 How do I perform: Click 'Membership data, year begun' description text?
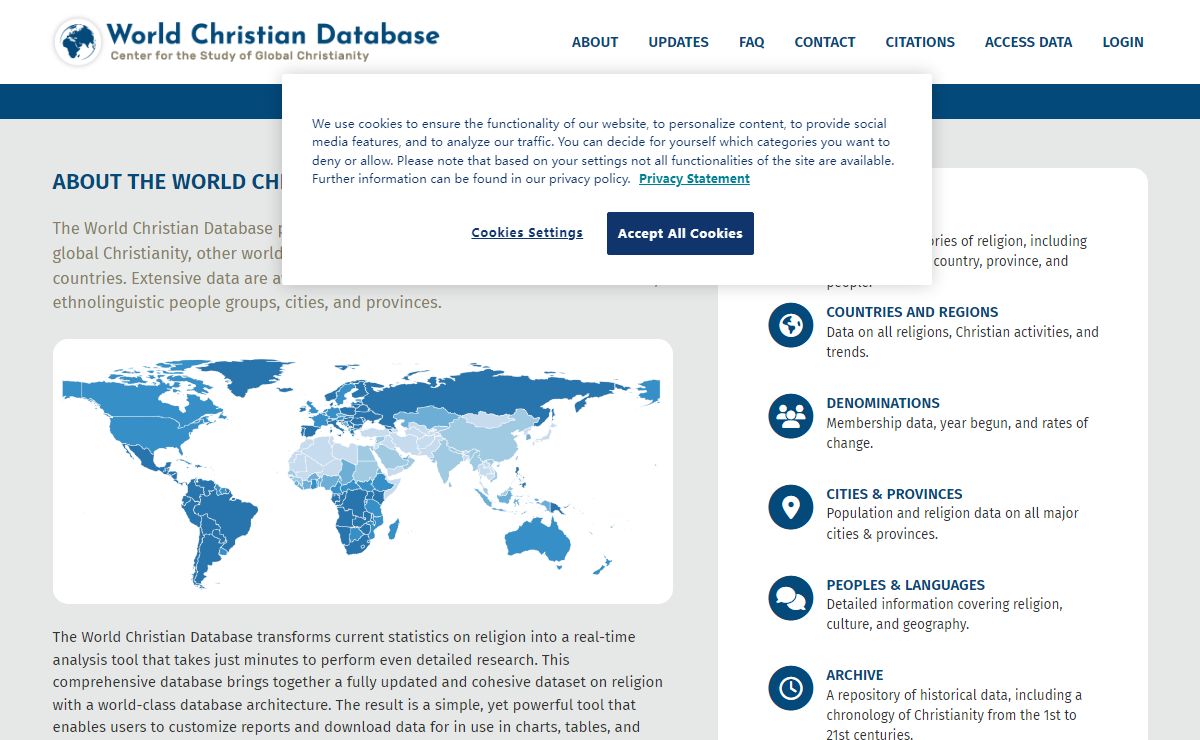957,433
